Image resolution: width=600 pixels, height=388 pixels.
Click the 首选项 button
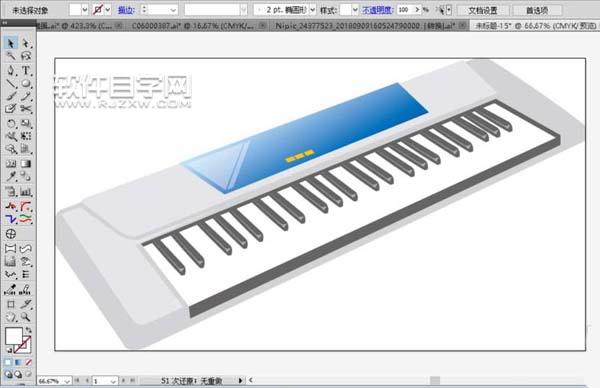click(537, 10)
